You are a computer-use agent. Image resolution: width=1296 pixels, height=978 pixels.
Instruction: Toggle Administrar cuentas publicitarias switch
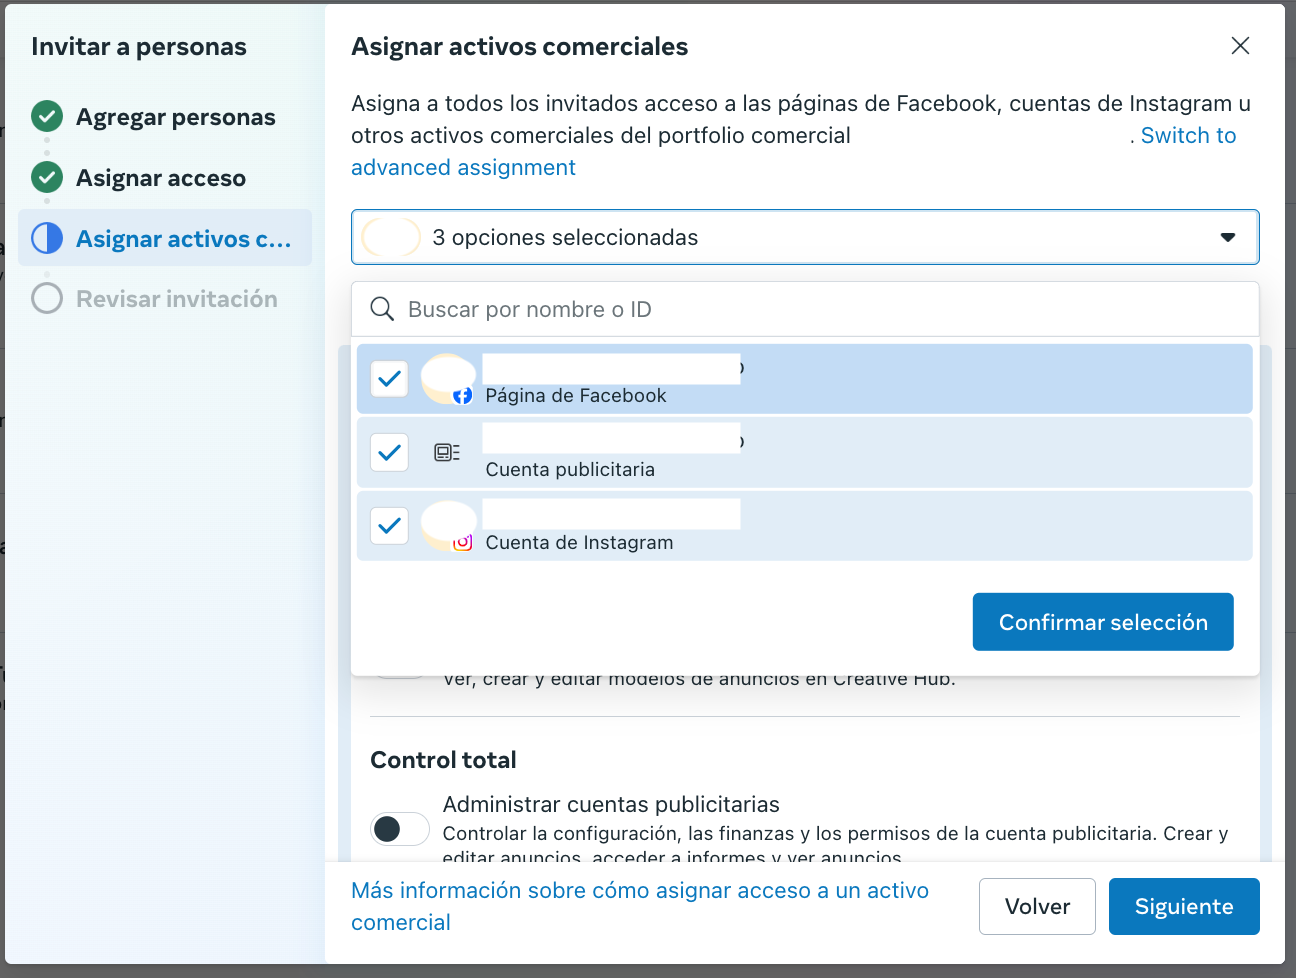(x=400, y=829)
